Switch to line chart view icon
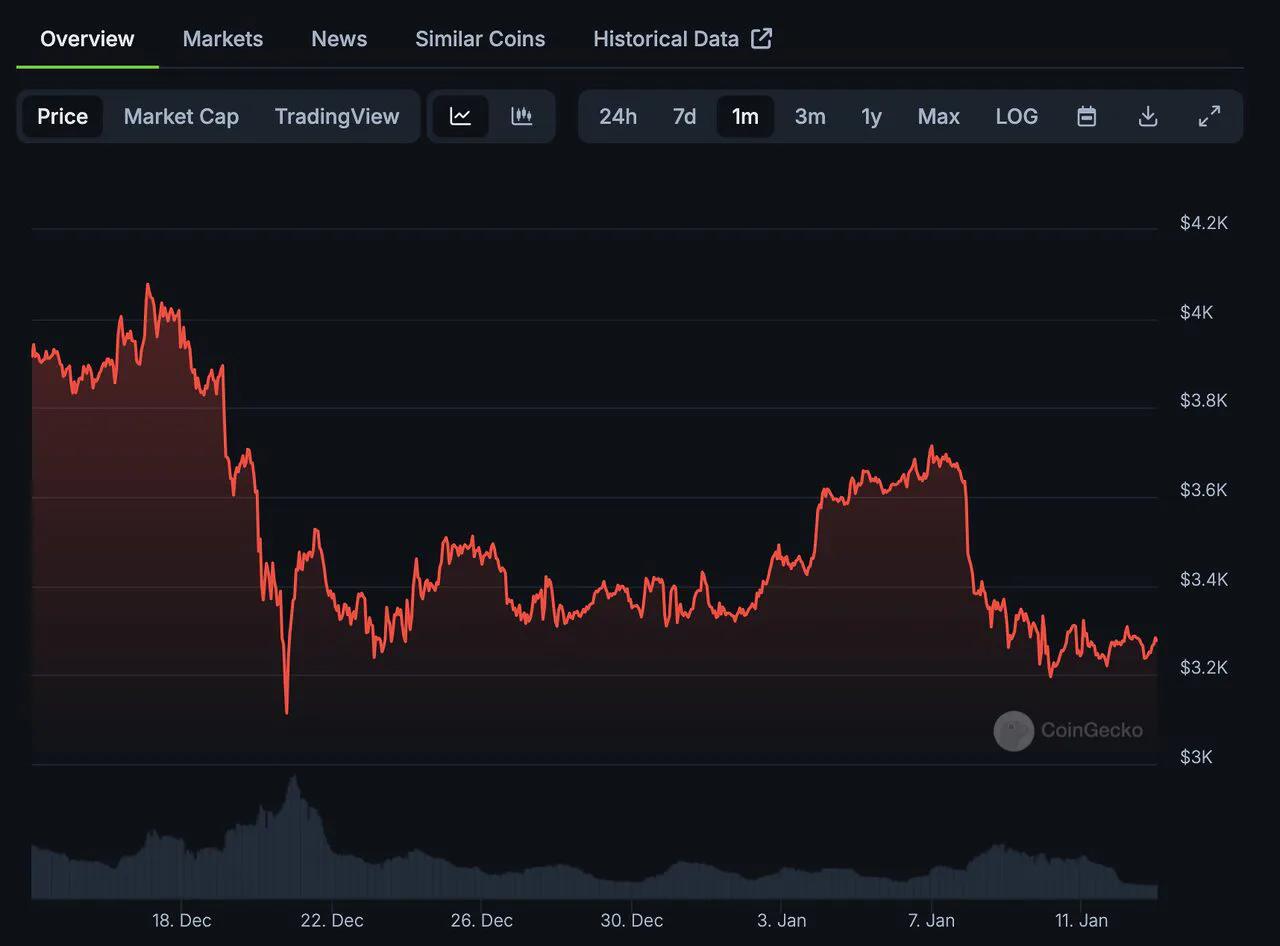1280x946 pixels. [460, 116]
